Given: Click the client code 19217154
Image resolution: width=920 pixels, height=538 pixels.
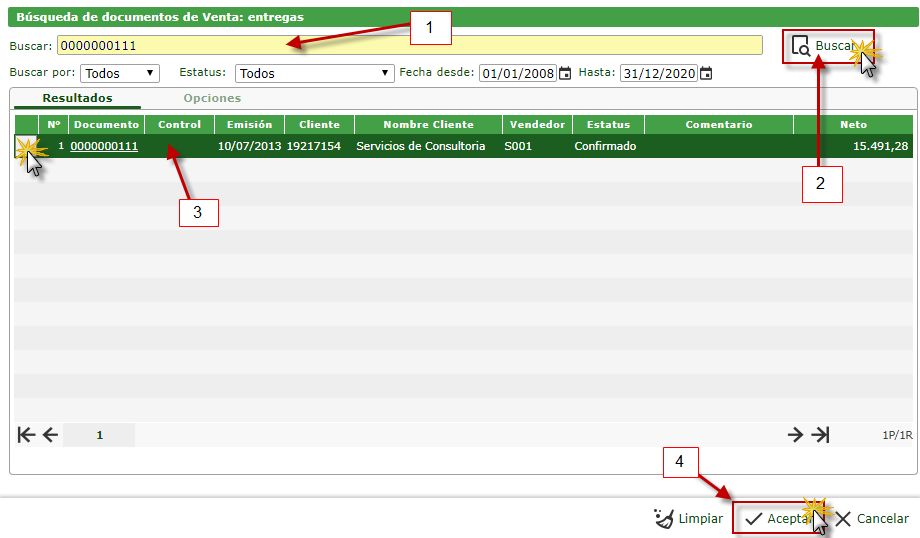Looking at the screenshot, I should [x=313, y=146].
